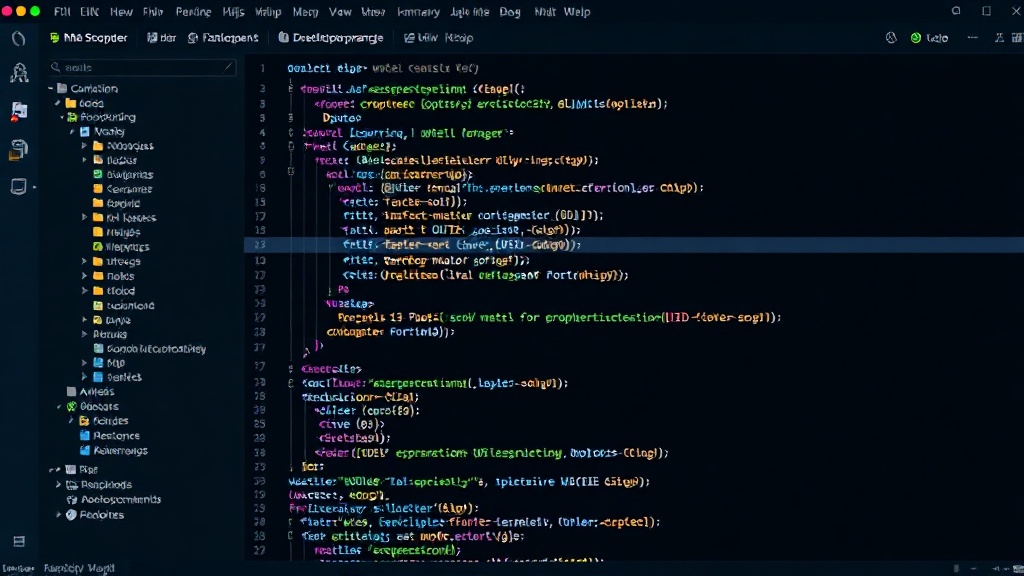This screenshot has width=1024, height=576.
Task: Select the 'Aoctoscmtnints' tree item
Action: pyautogui.click(x=114, y=500)
